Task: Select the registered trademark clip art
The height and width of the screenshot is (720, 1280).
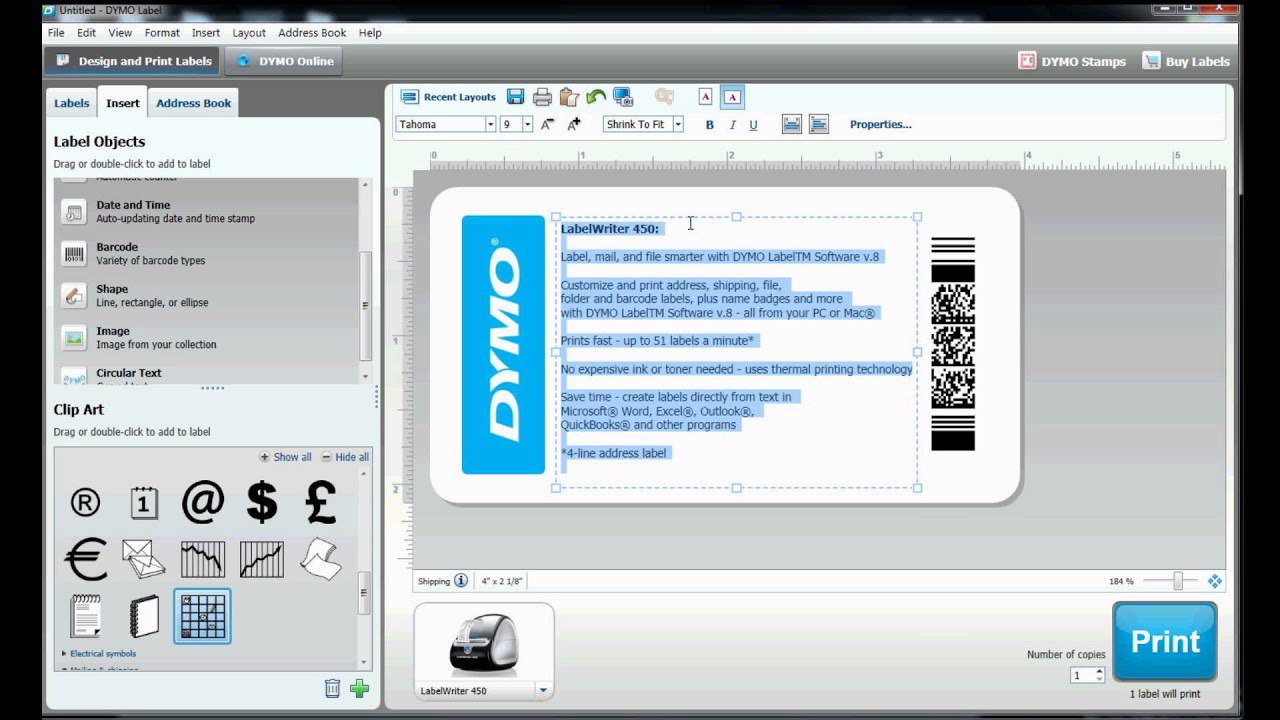Action: coord(85,503)
